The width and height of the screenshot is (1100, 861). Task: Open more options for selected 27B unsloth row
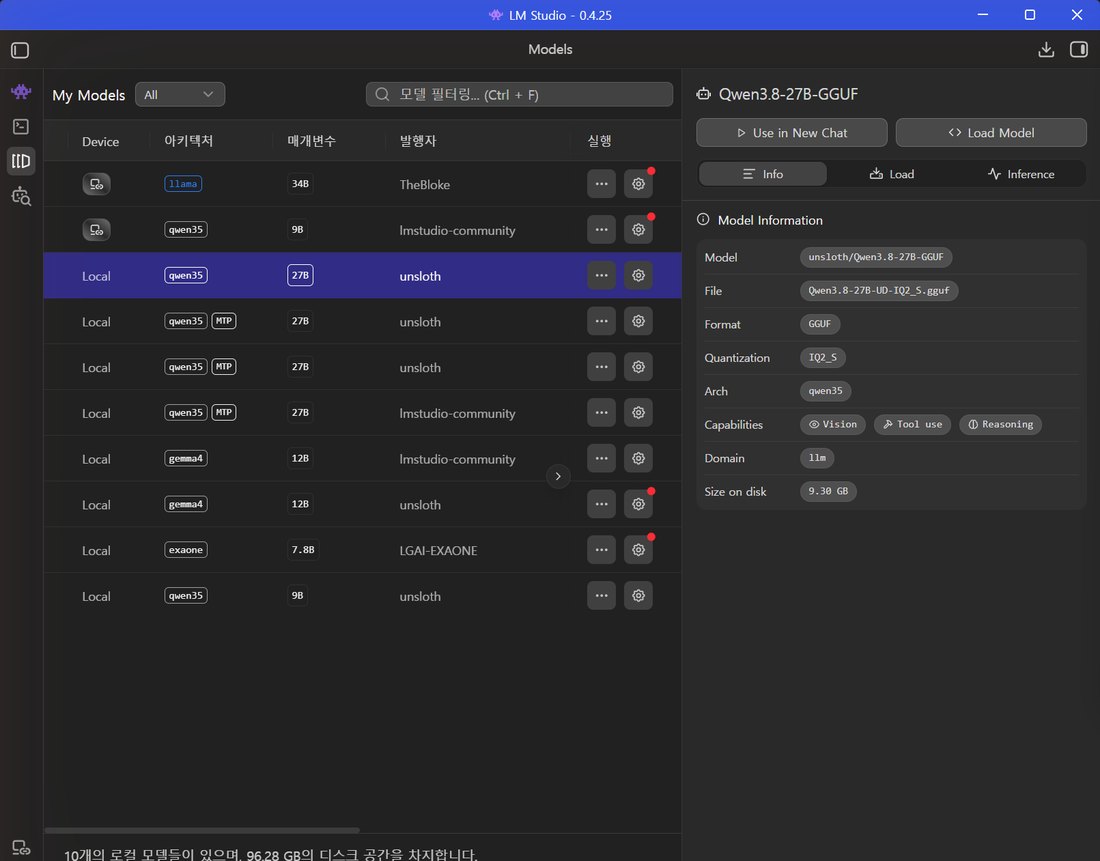tap(601, 275)
